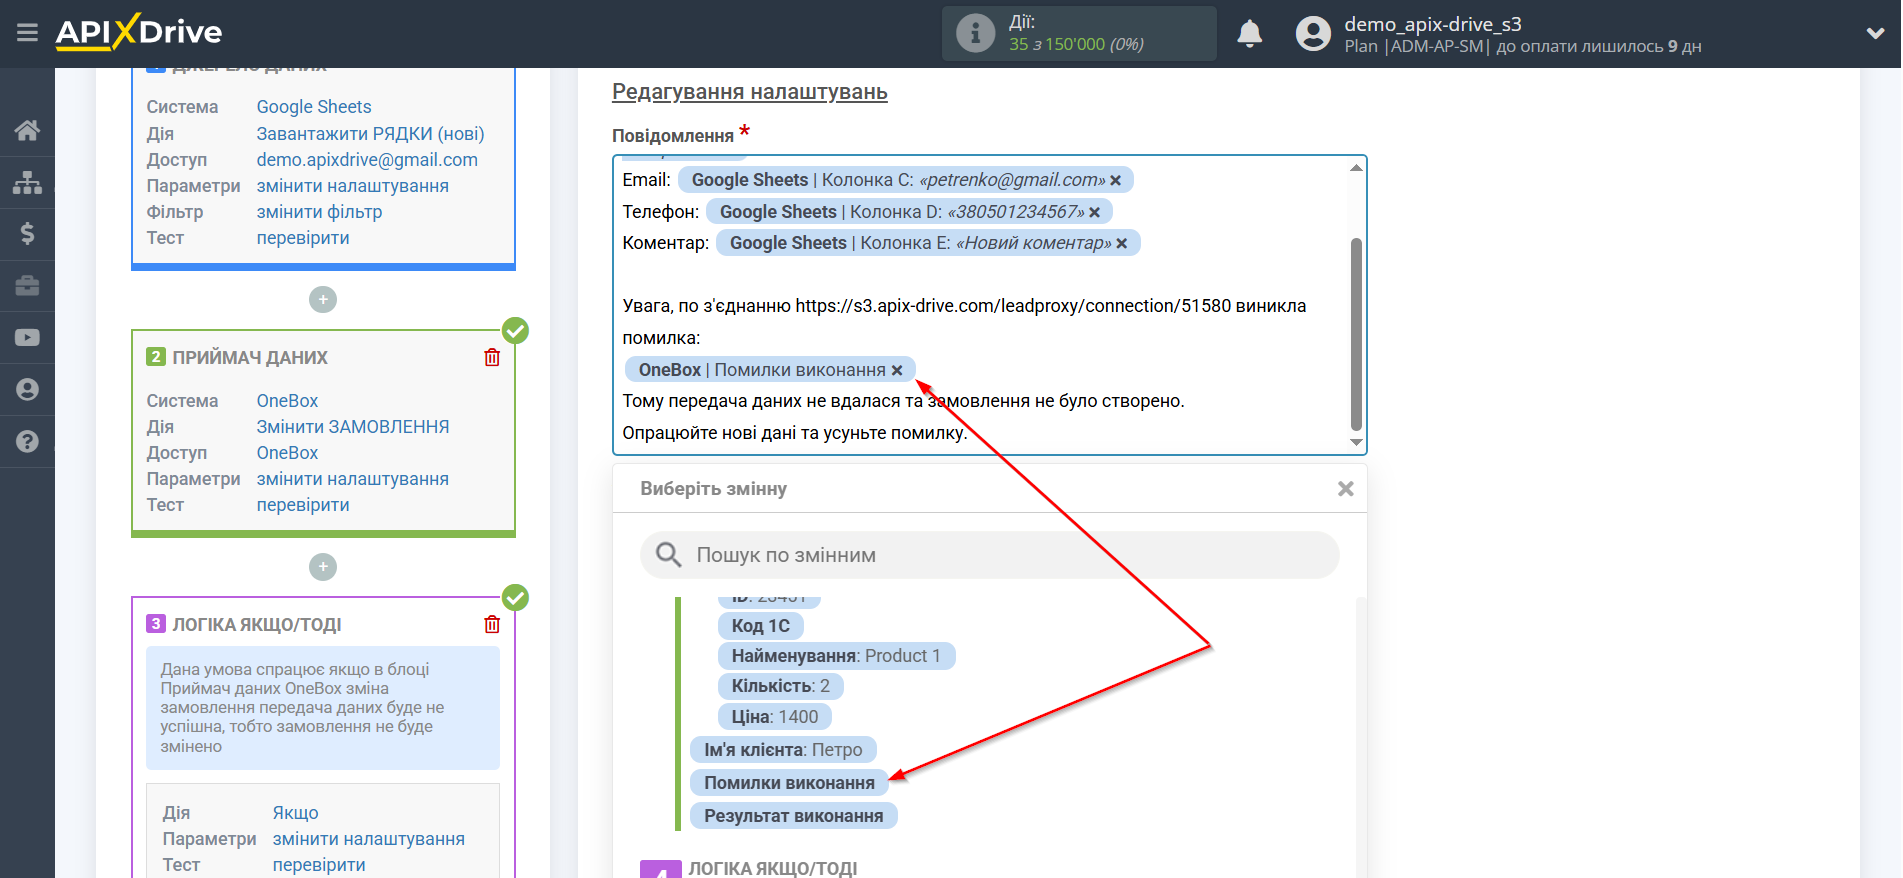Add a block after ПРИЙМАЧ ДАНИХ
This screenshot has width=1903, height=878.
(323, 567)
